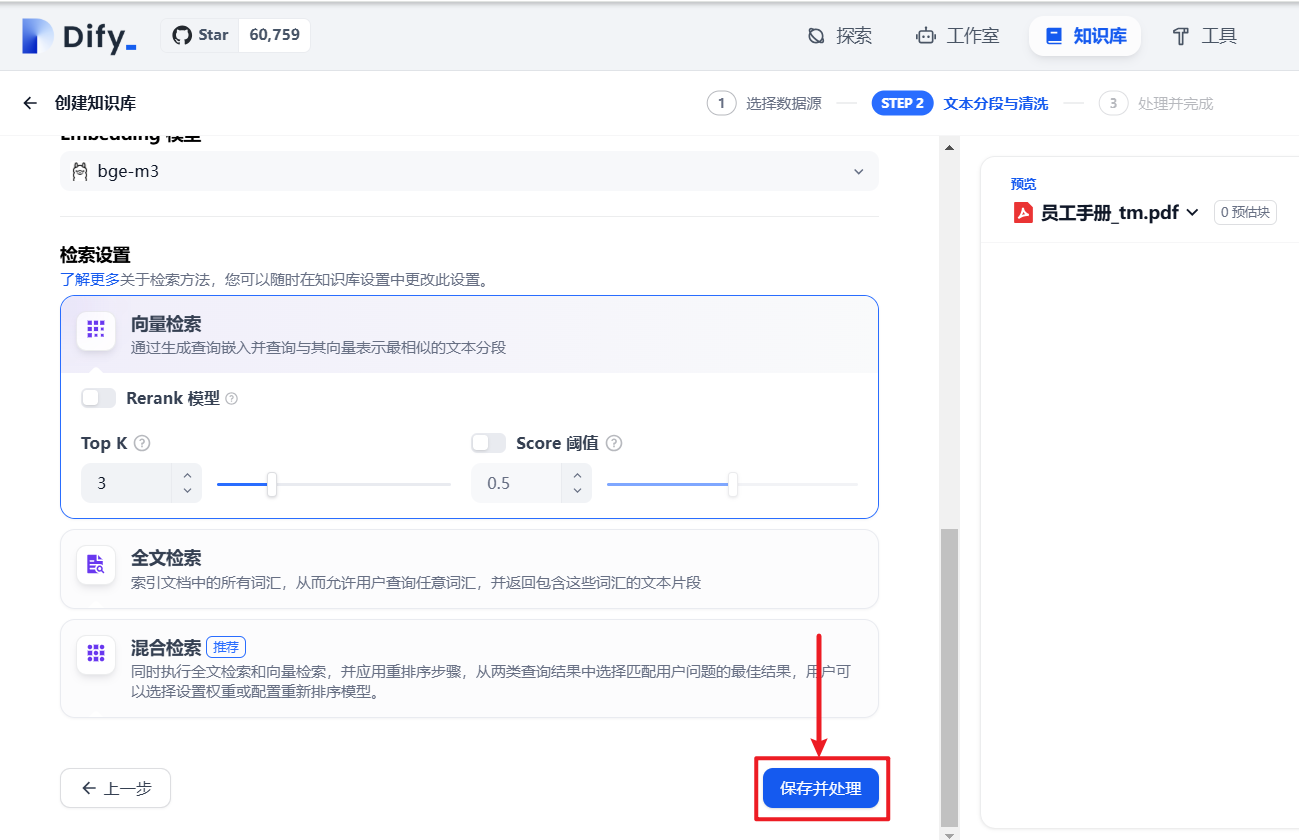The width and height of the screenshot is (1299, 840).
Task: Click the 上一步 button
Action: pos(115,788)
